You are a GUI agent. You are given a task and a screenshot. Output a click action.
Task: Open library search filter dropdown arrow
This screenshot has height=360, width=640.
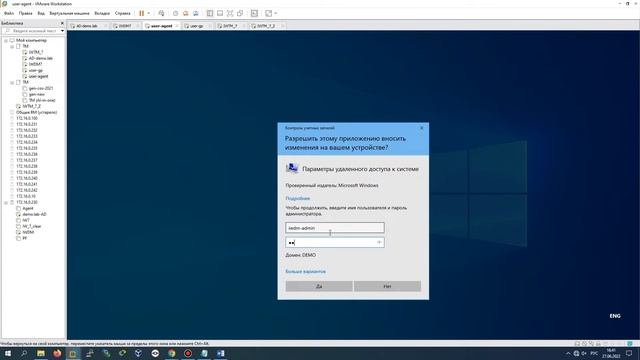[x=62, y=31]
